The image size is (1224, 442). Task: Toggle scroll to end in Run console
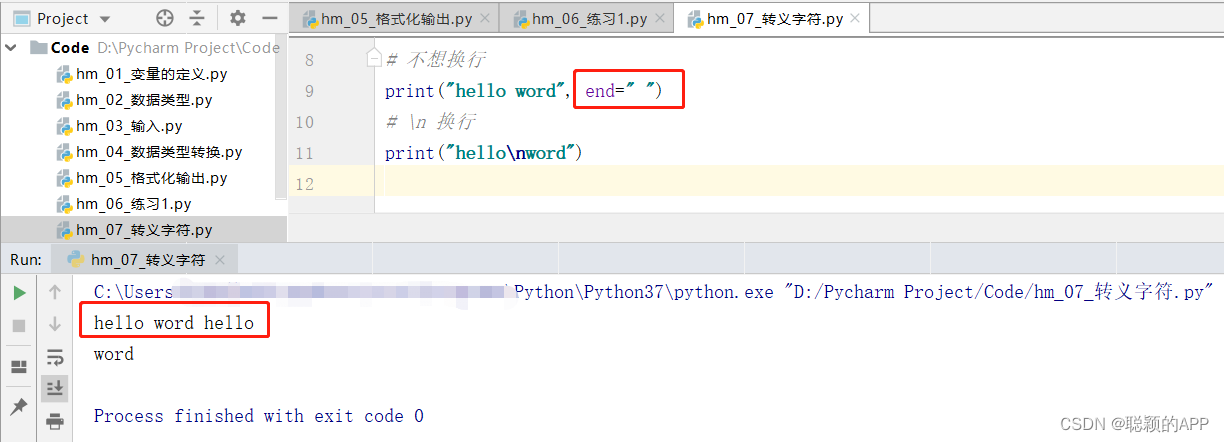click(55, 387)
